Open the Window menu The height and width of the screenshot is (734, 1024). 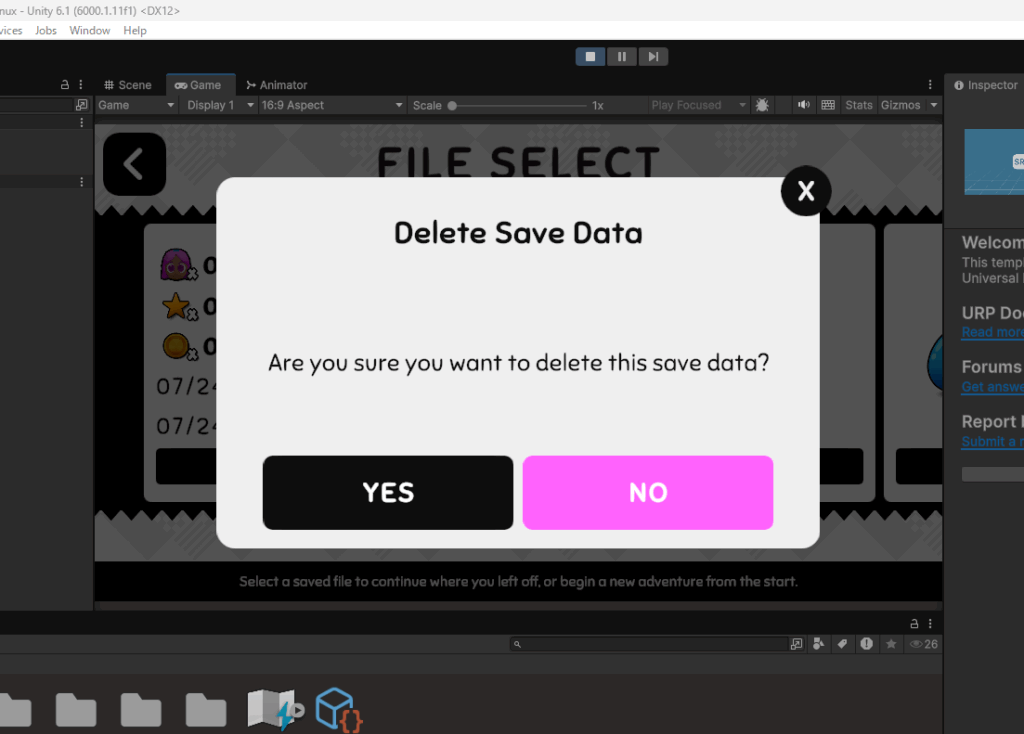pyautogui.click(x=89, y=31)
